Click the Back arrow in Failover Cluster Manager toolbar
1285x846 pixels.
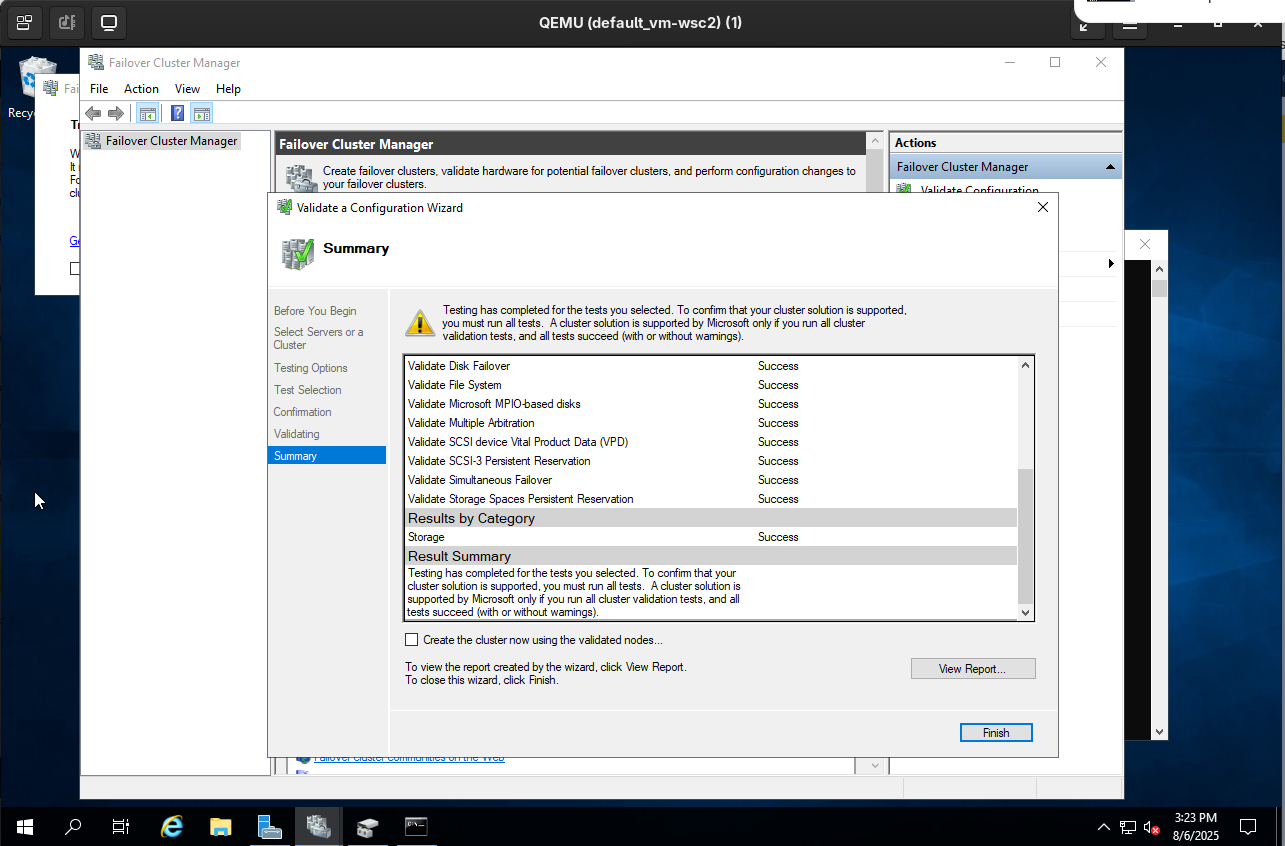click(93, 113)
